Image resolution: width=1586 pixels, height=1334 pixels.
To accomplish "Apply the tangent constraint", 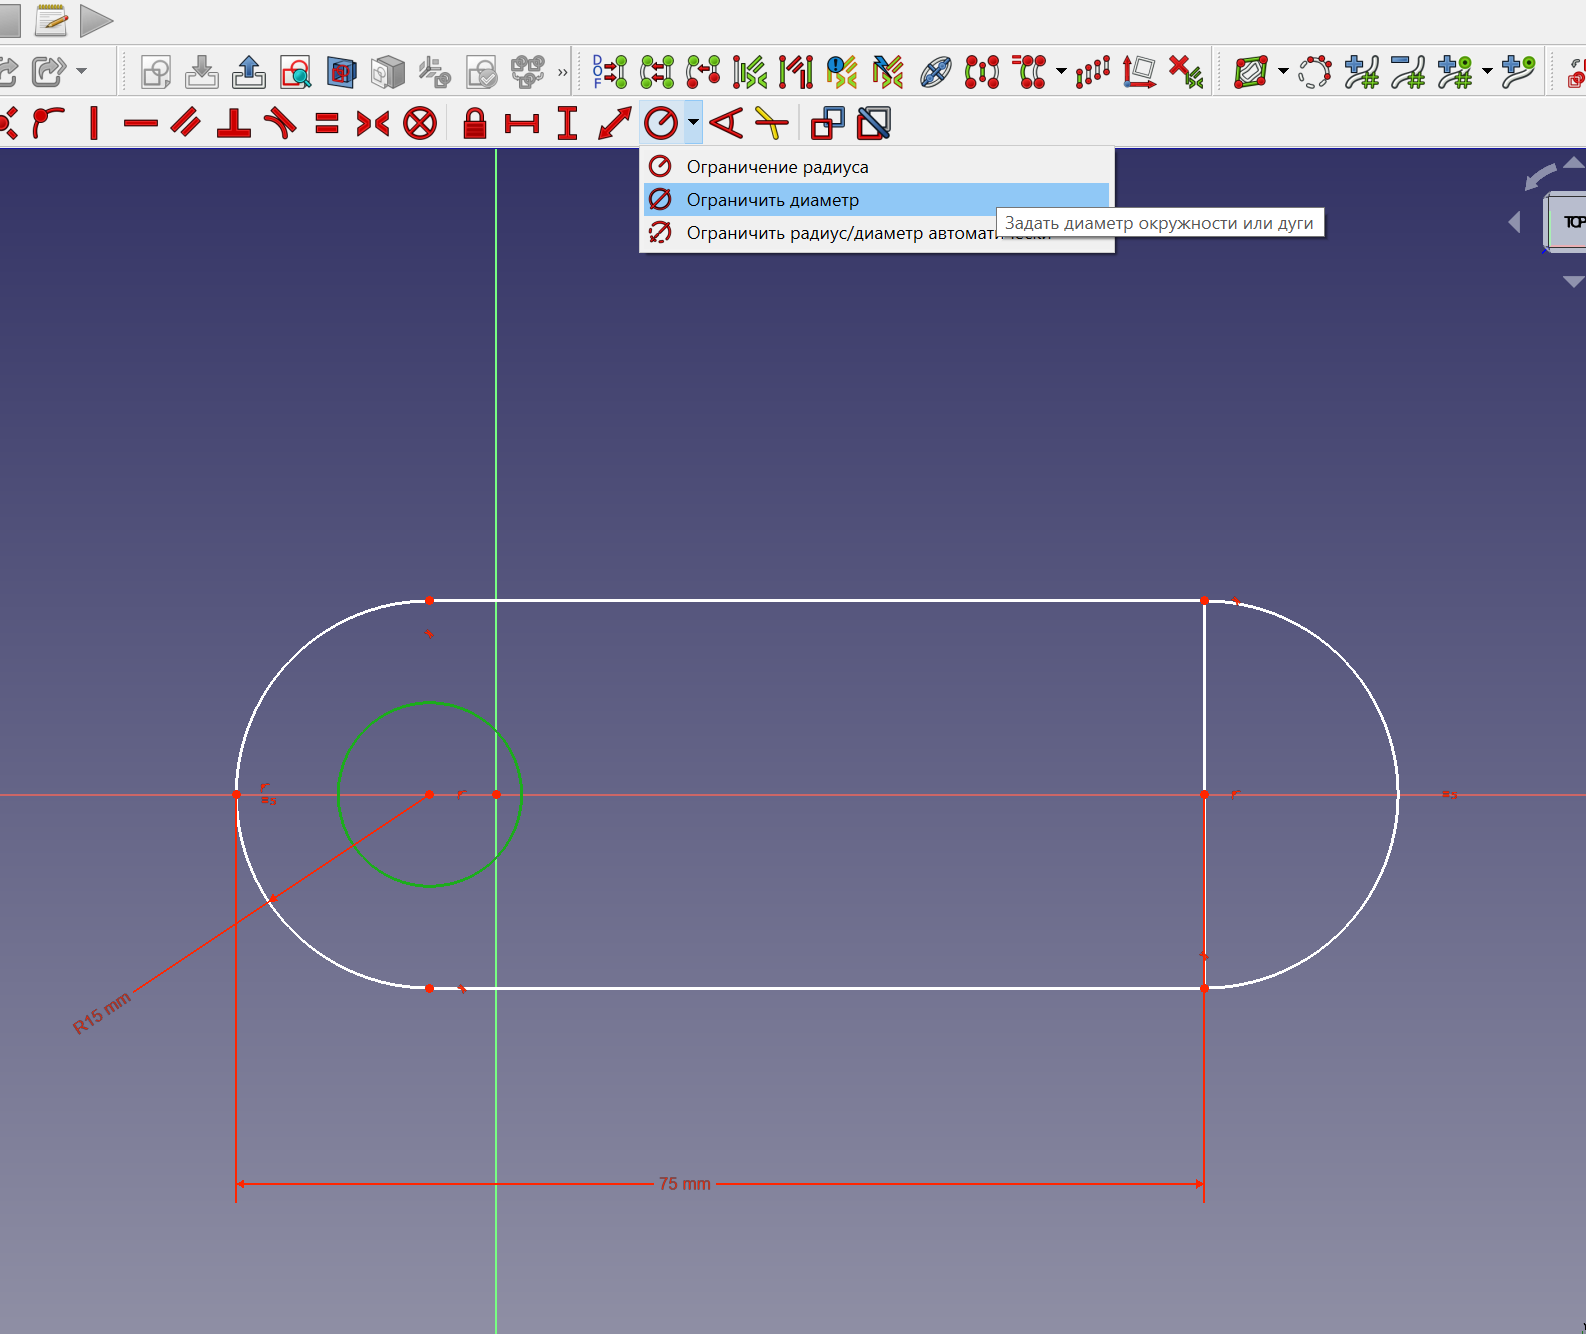I will [x=280, y=123].
